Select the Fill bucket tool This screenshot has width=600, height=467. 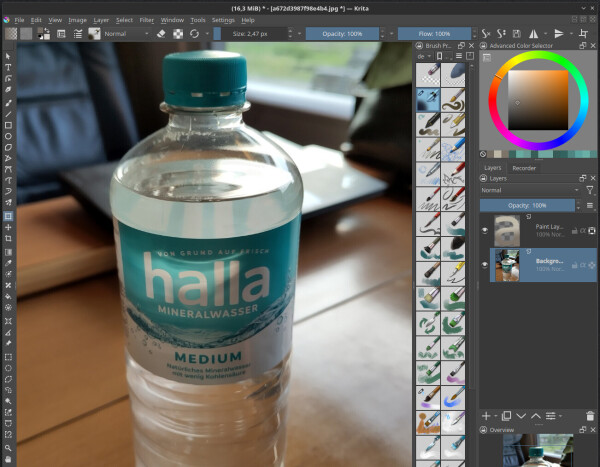pyautogui.click(x=8, y=296)
